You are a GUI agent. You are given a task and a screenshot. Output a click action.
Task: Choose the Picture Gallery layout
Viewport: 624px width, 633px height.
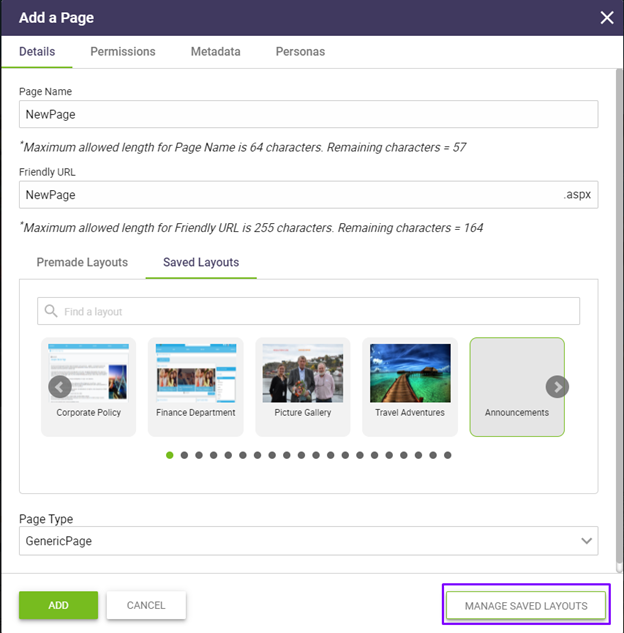303,386
